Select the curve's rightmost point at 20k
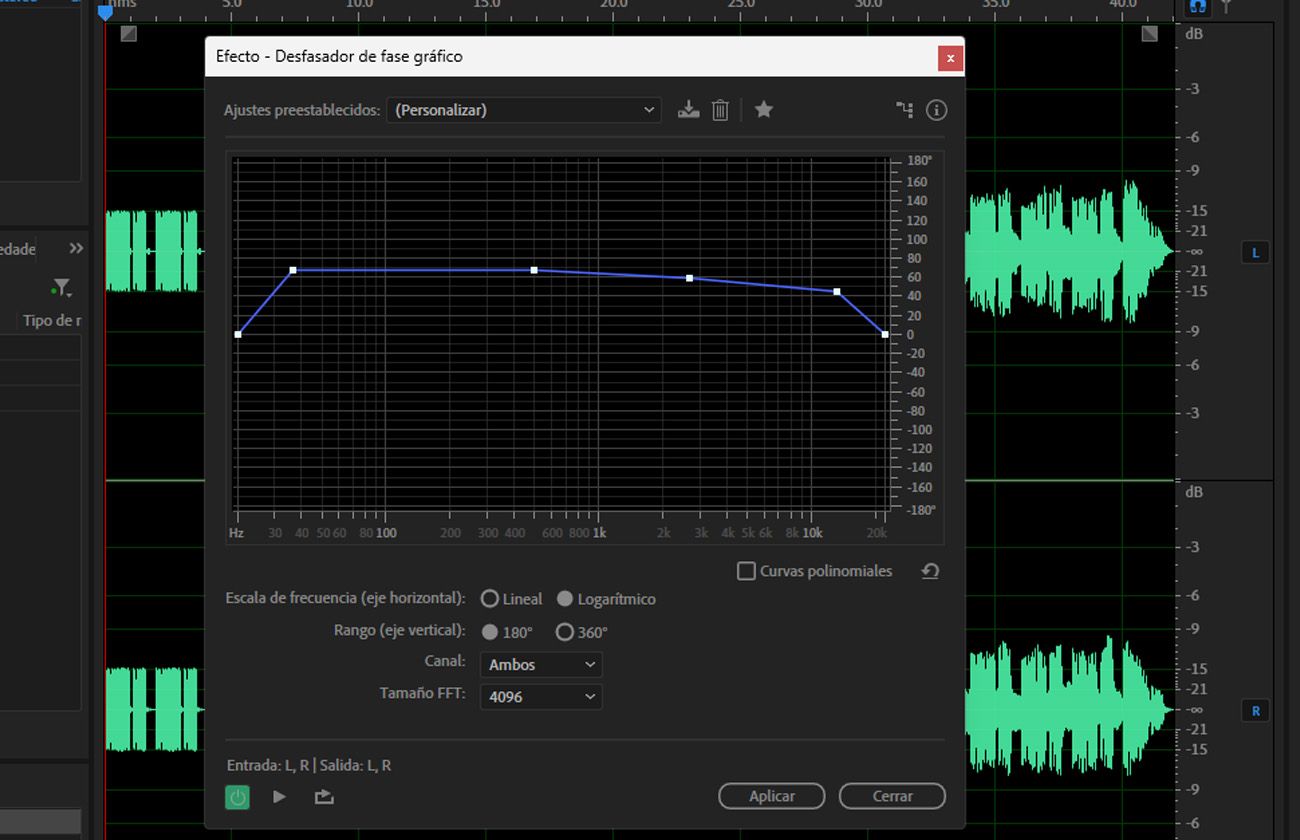The width and height of the screenshot is (1300, 840). [885, 334]
